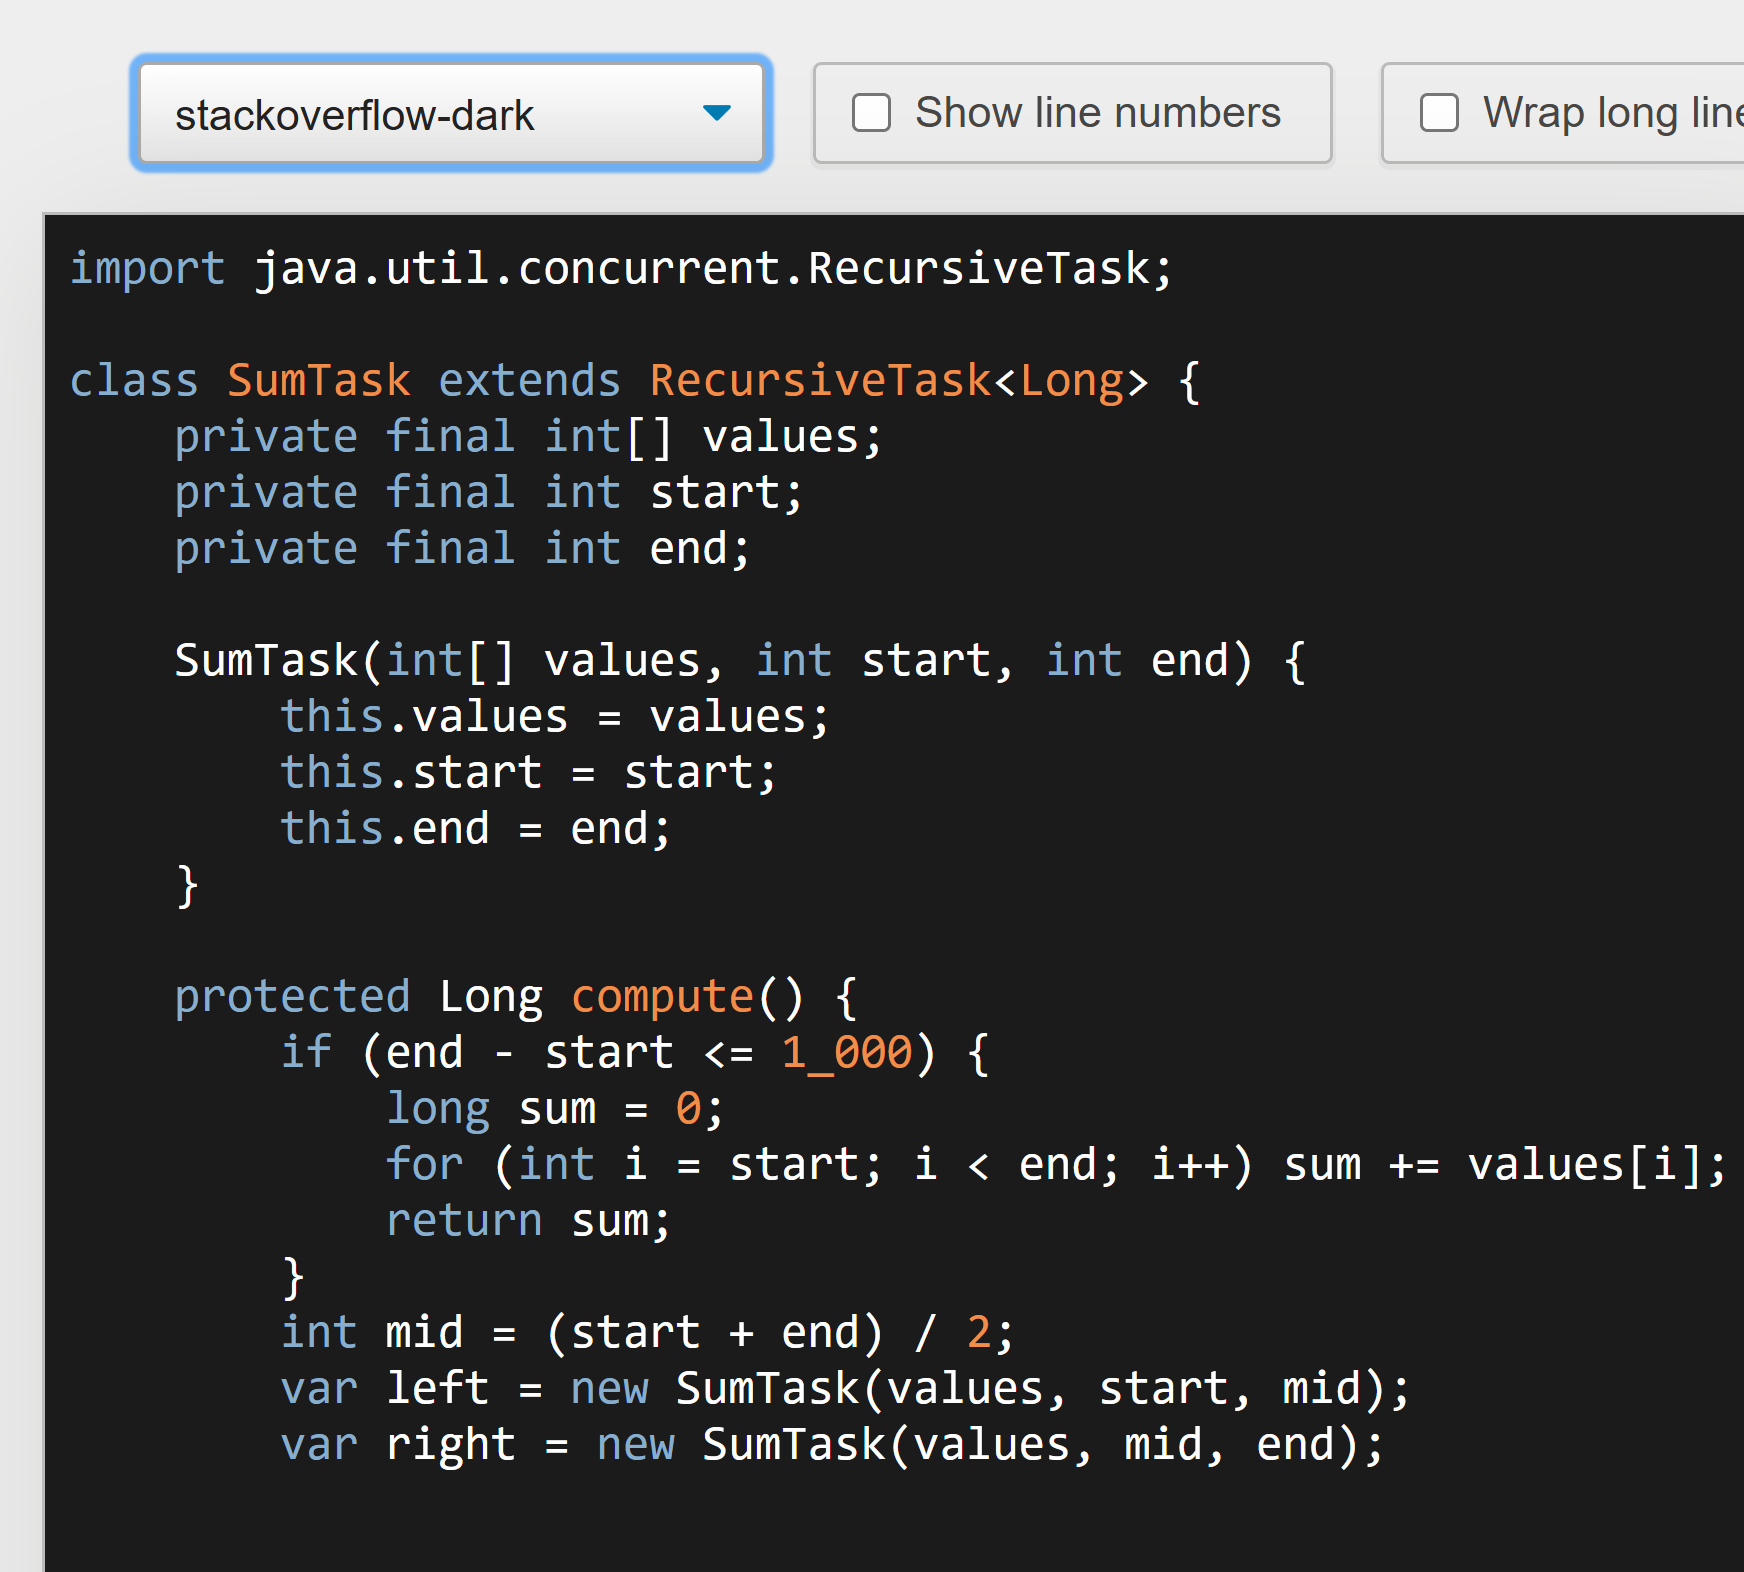Enable the Show line numbers checkbox
Viewport: 1744px width, 1572px height.
(871, 113)
